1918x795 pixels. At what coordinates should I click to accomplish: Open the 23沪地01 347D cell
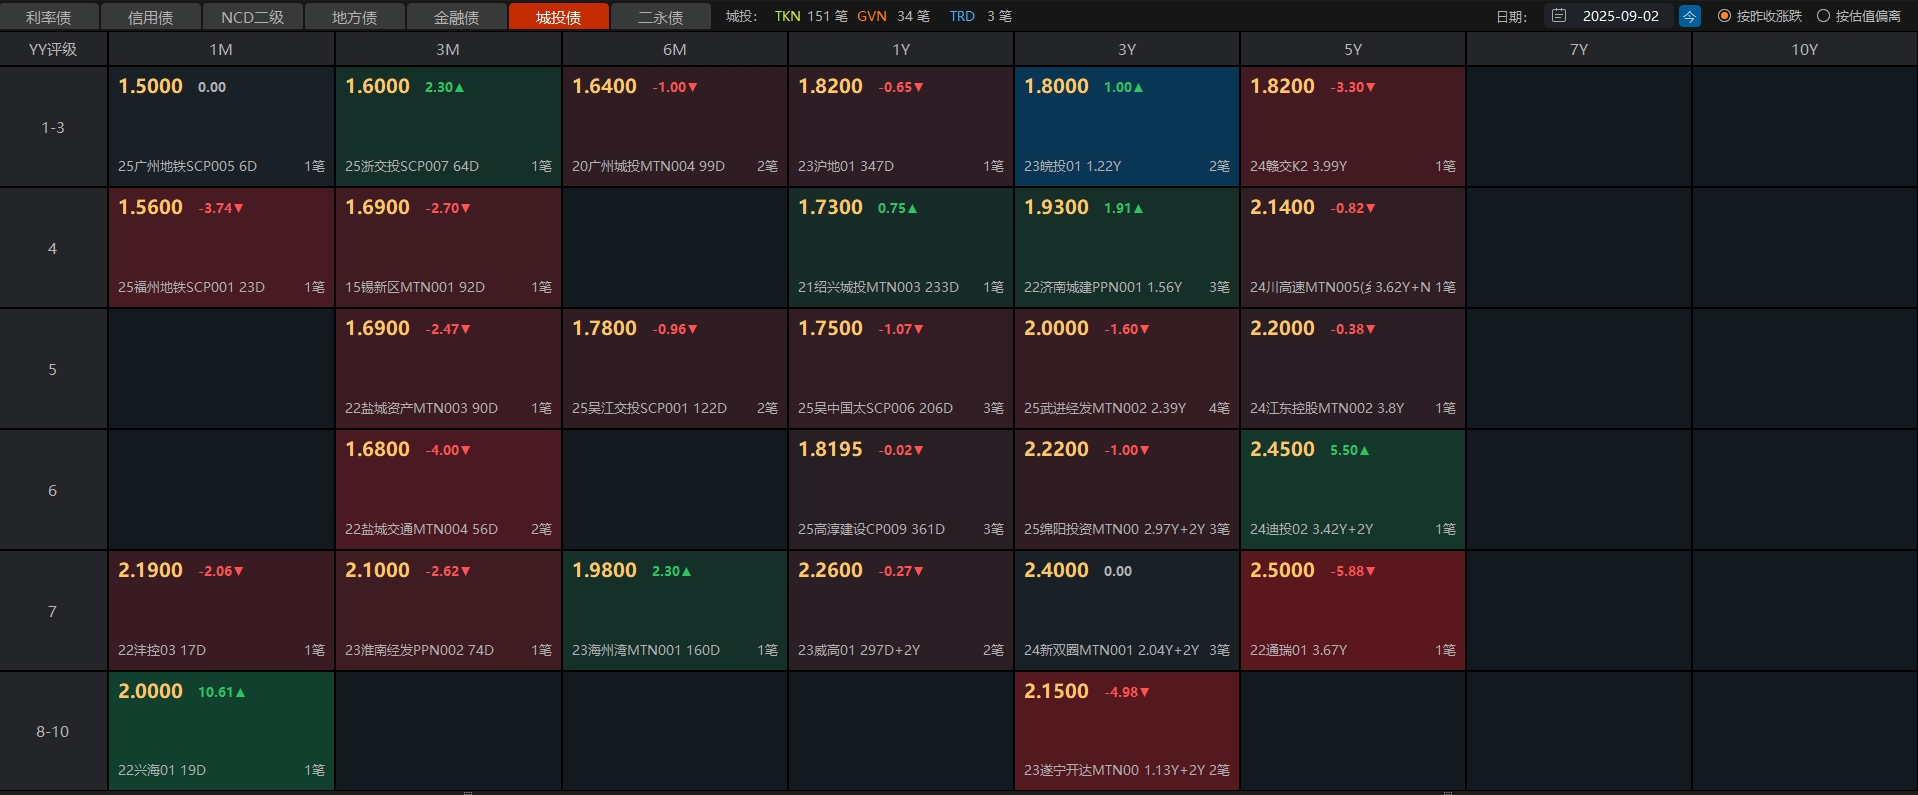(x=901, y=127)
